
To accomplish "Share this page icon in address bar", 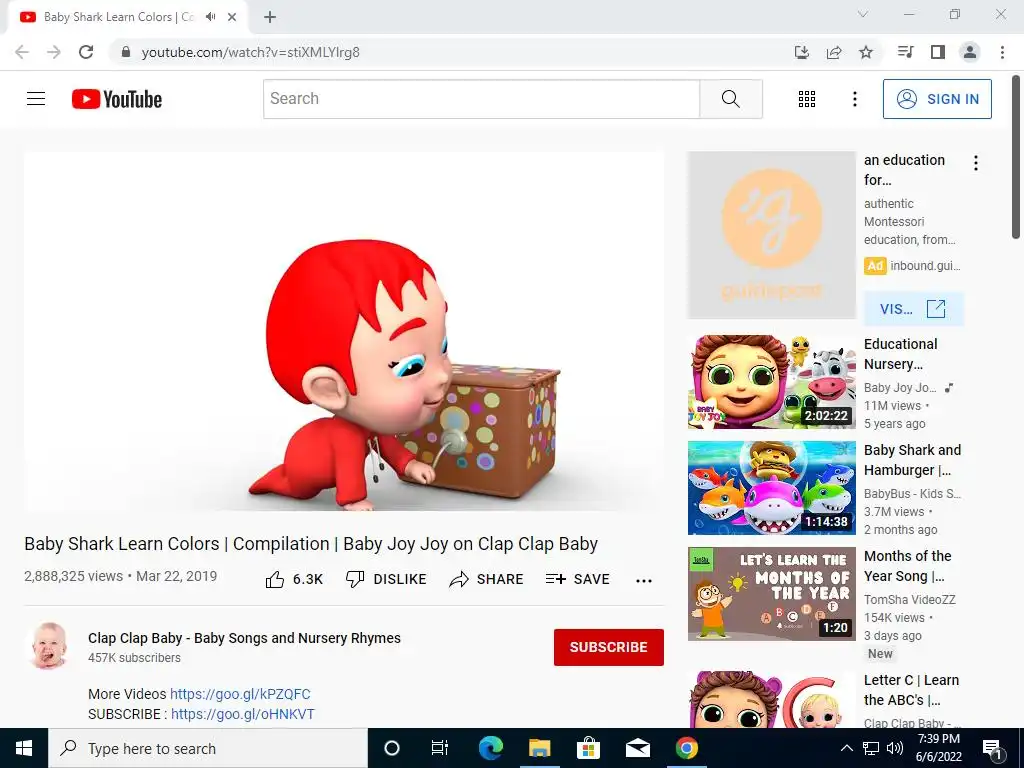I will tap(834, 52).
